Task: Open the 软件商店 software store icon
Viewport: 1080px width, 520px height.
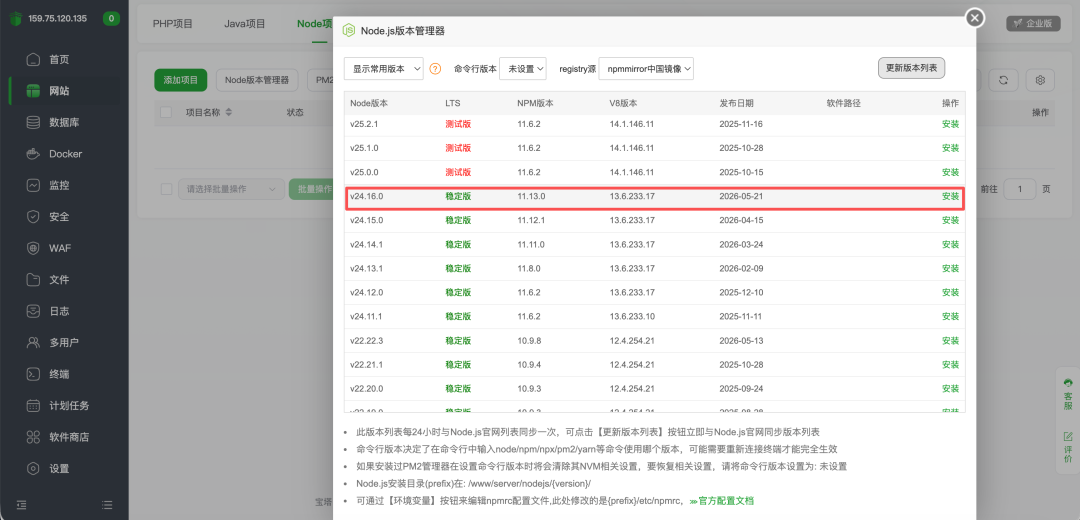Action: point(33,437)
